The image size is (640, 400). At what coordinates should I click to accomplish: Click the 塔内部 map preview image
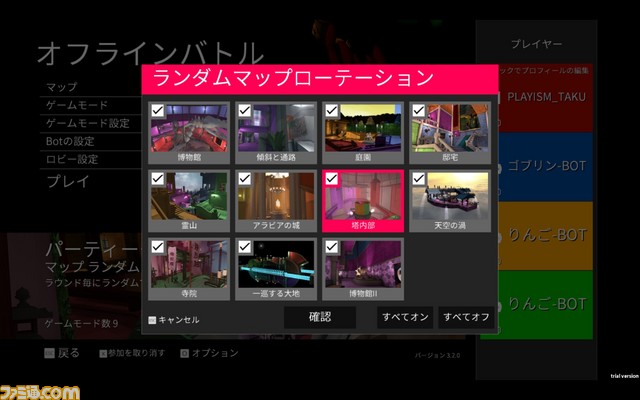[x=363, y=196]
